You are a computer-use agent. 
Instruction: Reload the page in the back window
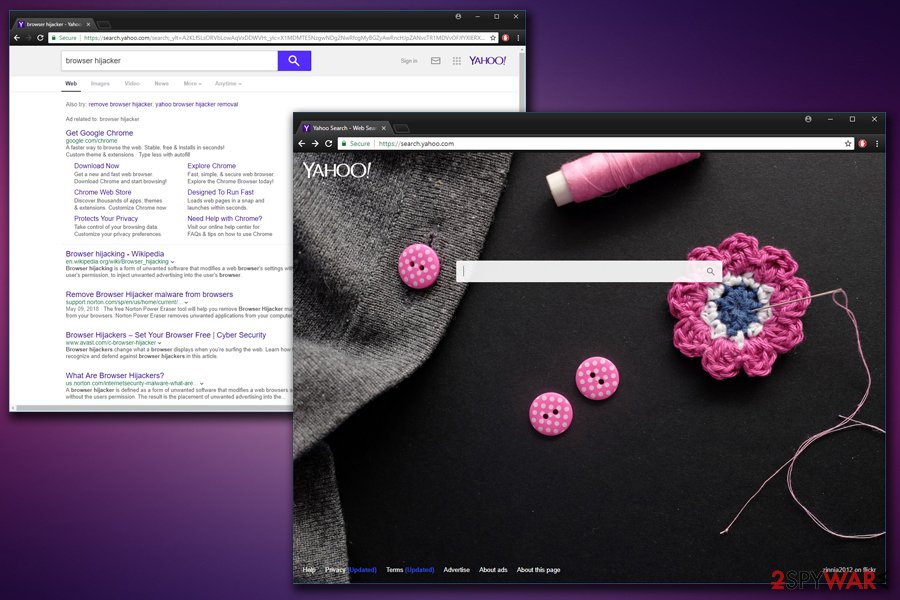(x=40, y=38)
